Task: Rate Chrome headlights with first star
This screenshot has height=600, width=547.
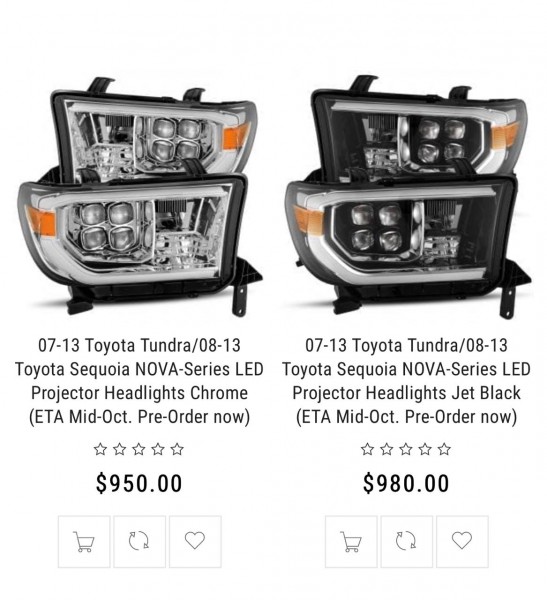Action: [100, 449]
